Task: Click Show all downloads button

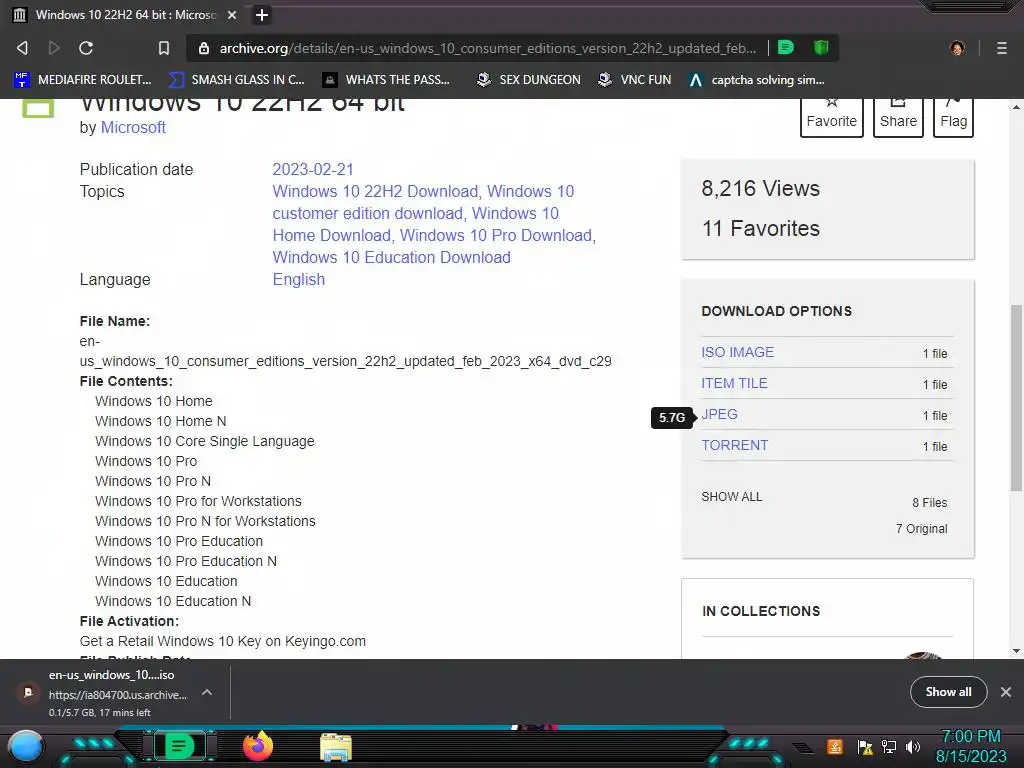Action: click(948, 692)
